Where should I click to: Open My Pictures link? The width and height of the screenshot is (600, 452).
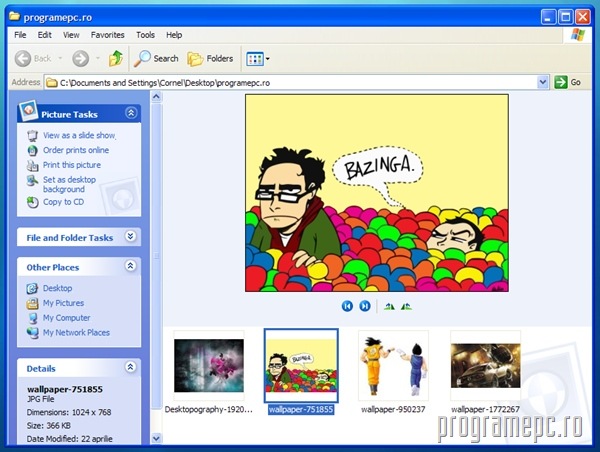(x=63, y=303)
